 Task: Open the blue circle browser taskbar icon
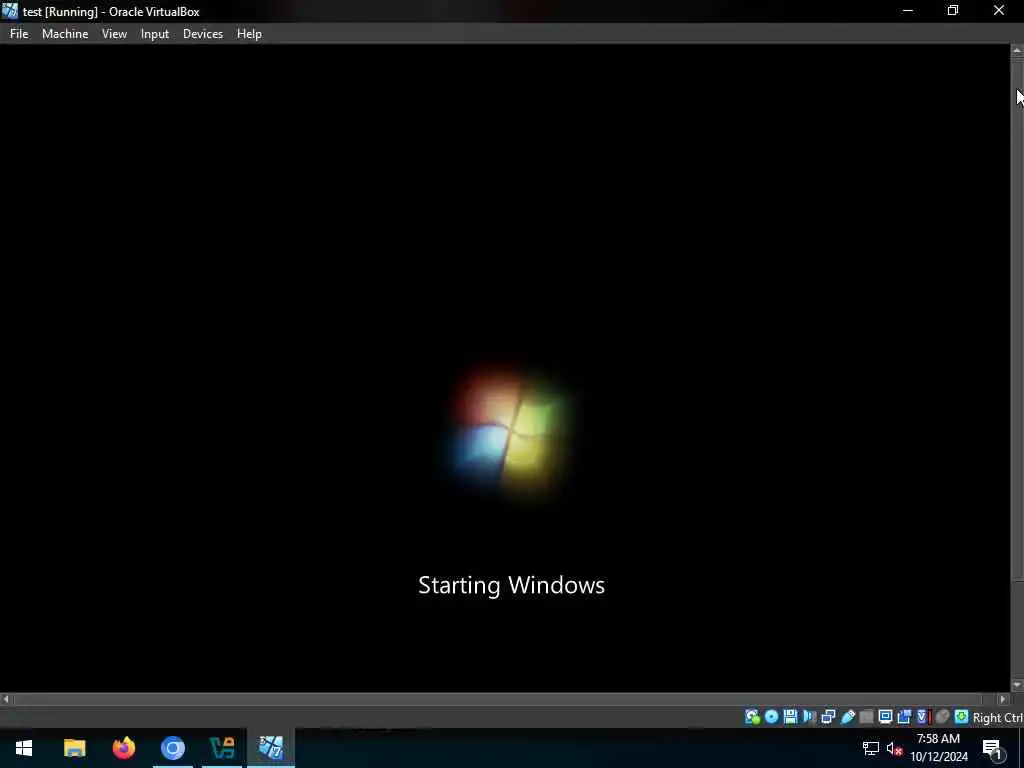(172, 748)
